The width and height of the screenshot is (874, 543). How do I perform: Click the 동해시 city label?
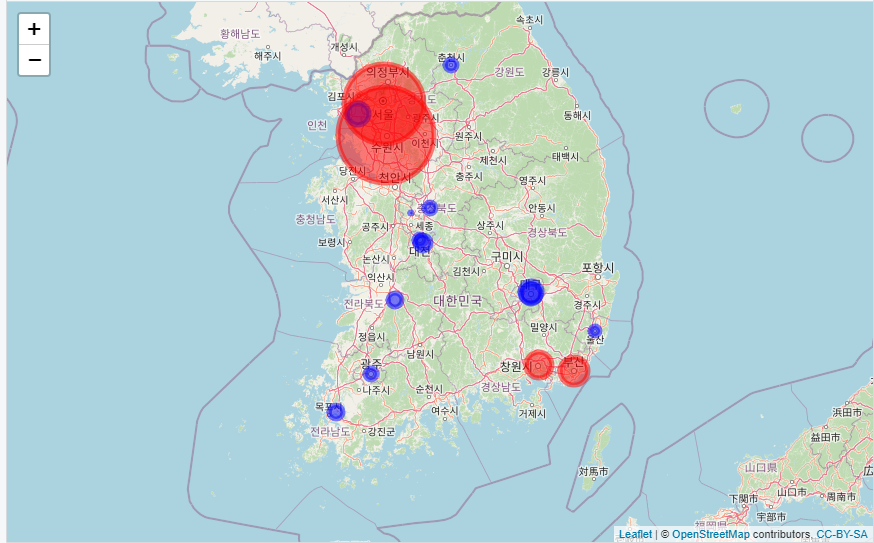tap(577, 115)
